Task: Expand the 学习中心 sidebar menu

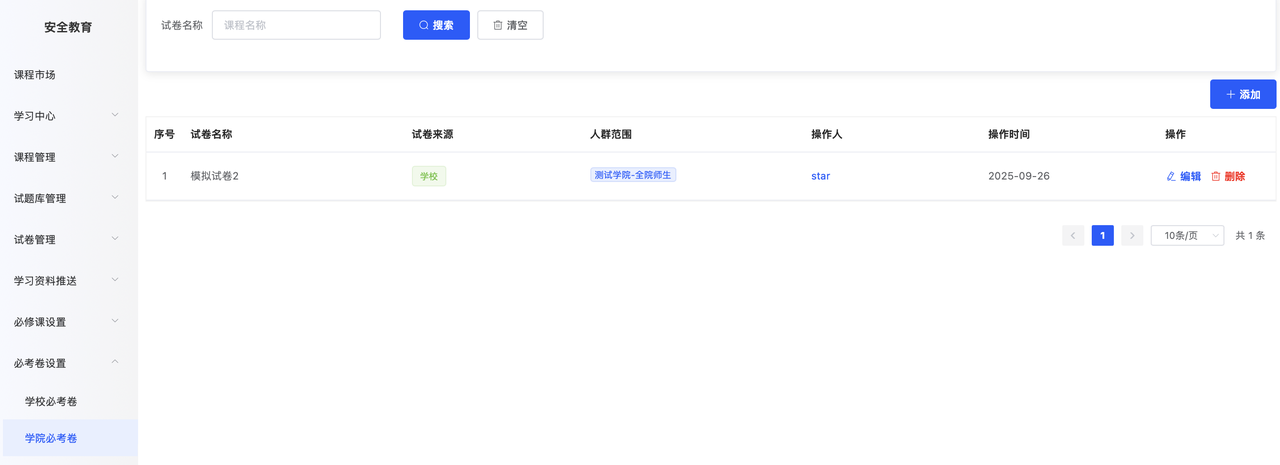Action: click(x=68, y=116)
